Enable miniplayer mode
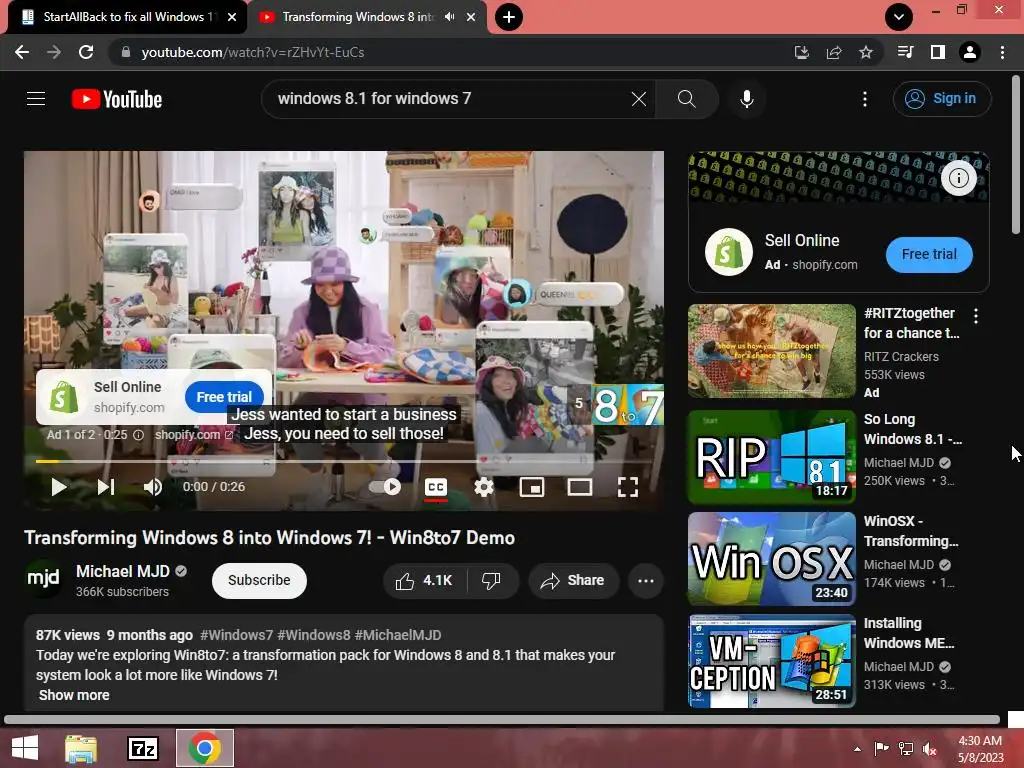Image resolution: width=1024 pixels, height=768 pixels. [x=532, y=487]
